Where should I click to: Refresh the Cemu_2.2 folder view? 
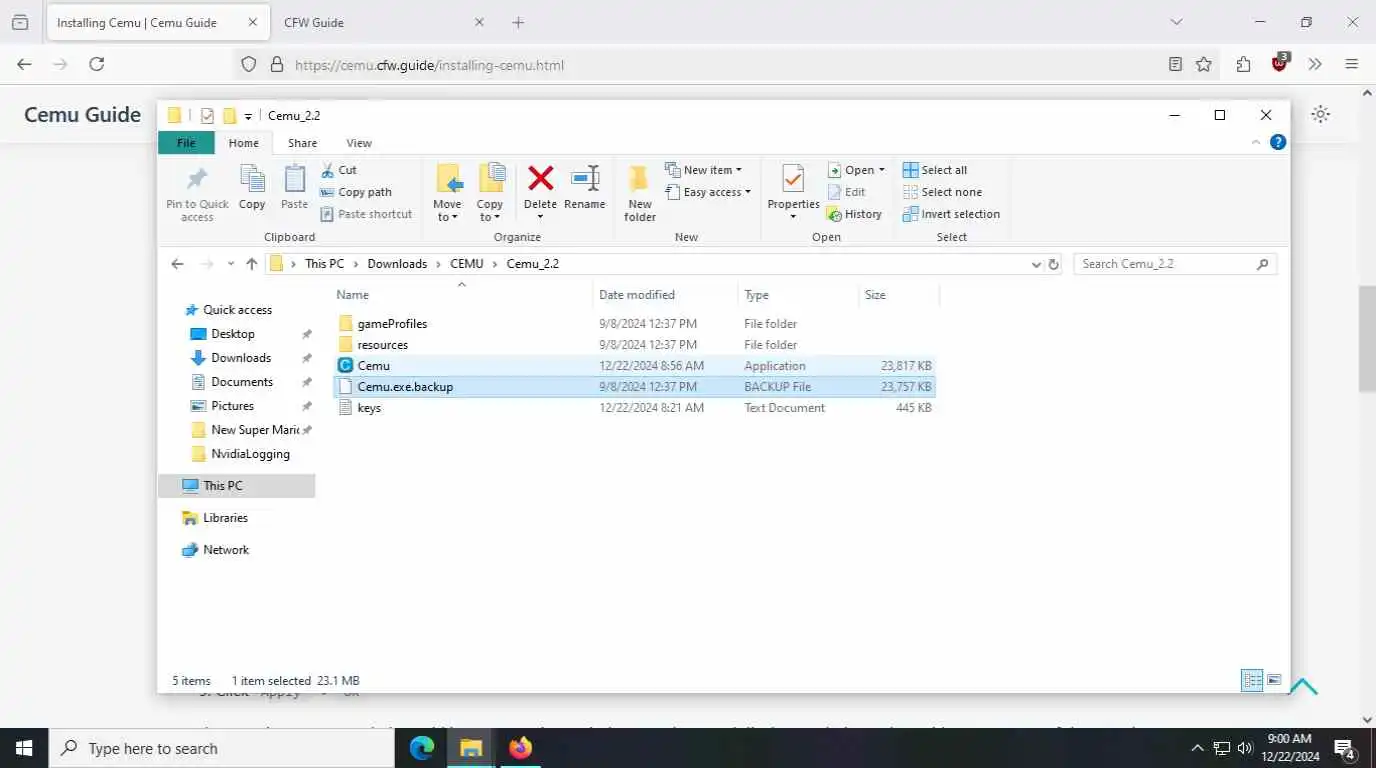(x=1053, y=264)
